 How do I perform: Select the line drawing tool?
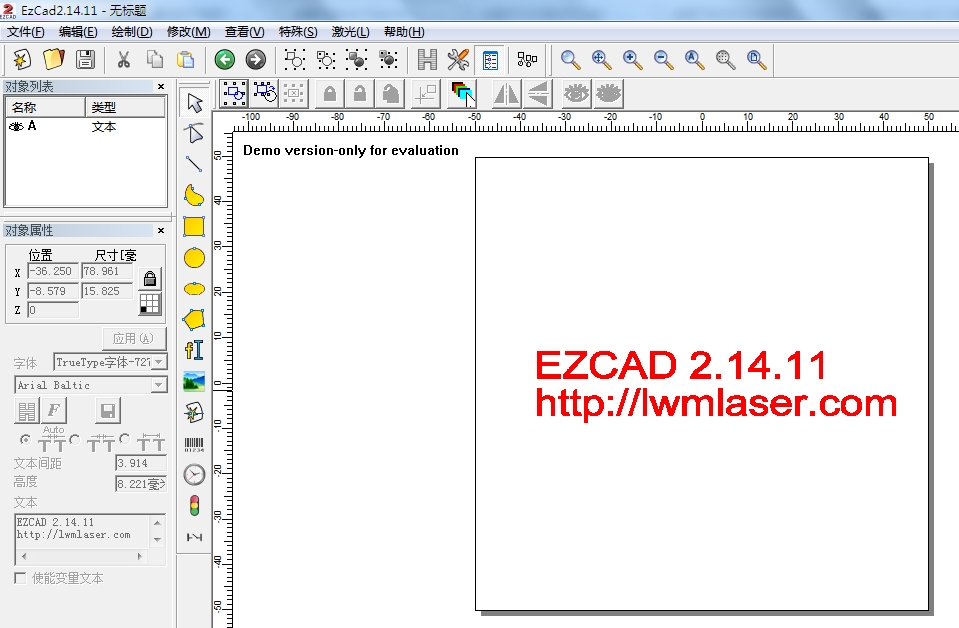coord(194,164)
